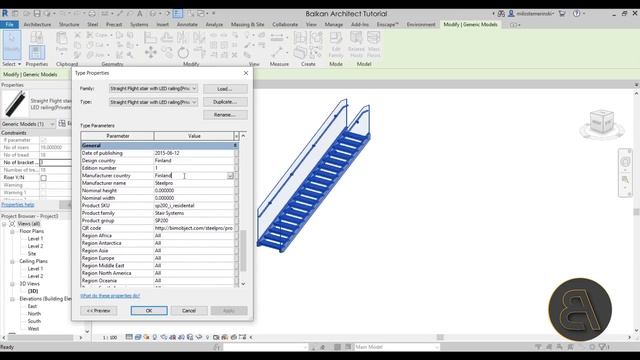Select the Move tool icon
This screenshot has height=360, width=640.
point(151,52)
